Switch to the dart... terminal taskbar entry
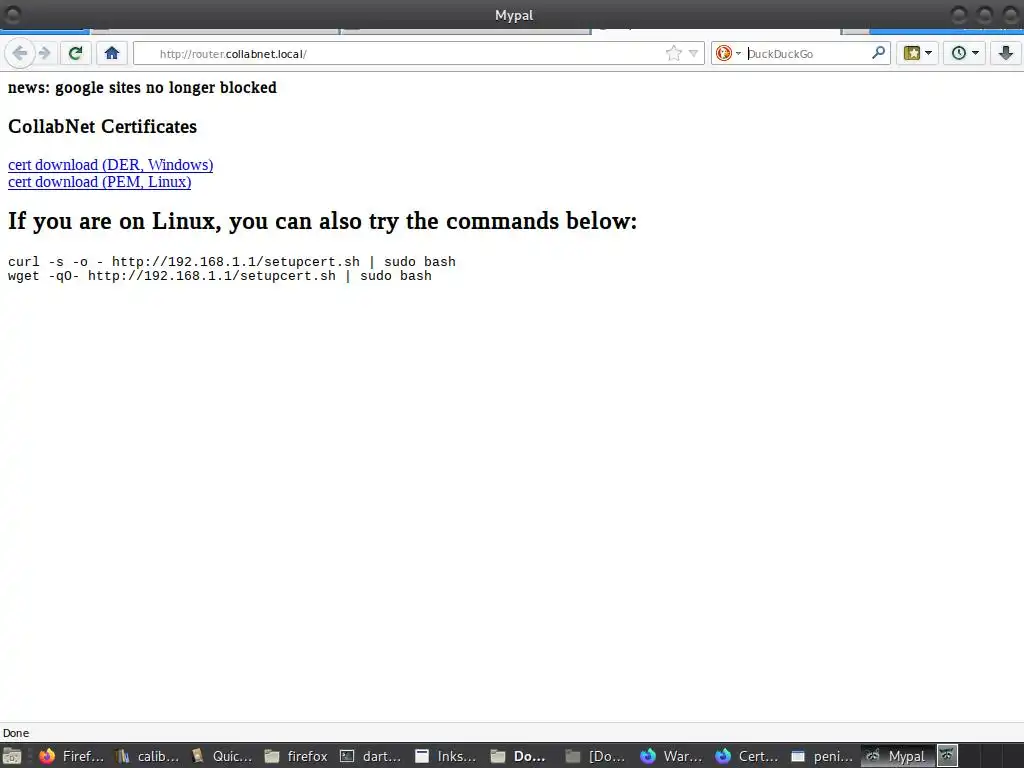The width and height of the screenshot is (1024, 768). click(372, 756)
